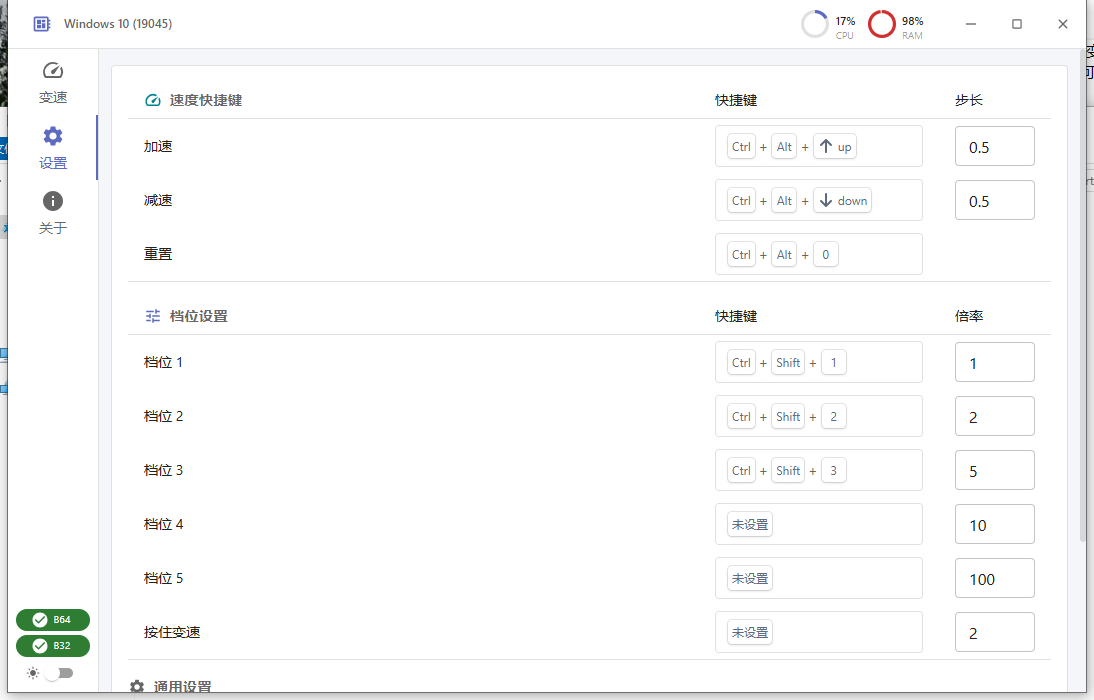This screenshot has width=1094, height=700.
Task: Select the 设置 settings sidebar tab
Action: [x=53, y=148]
